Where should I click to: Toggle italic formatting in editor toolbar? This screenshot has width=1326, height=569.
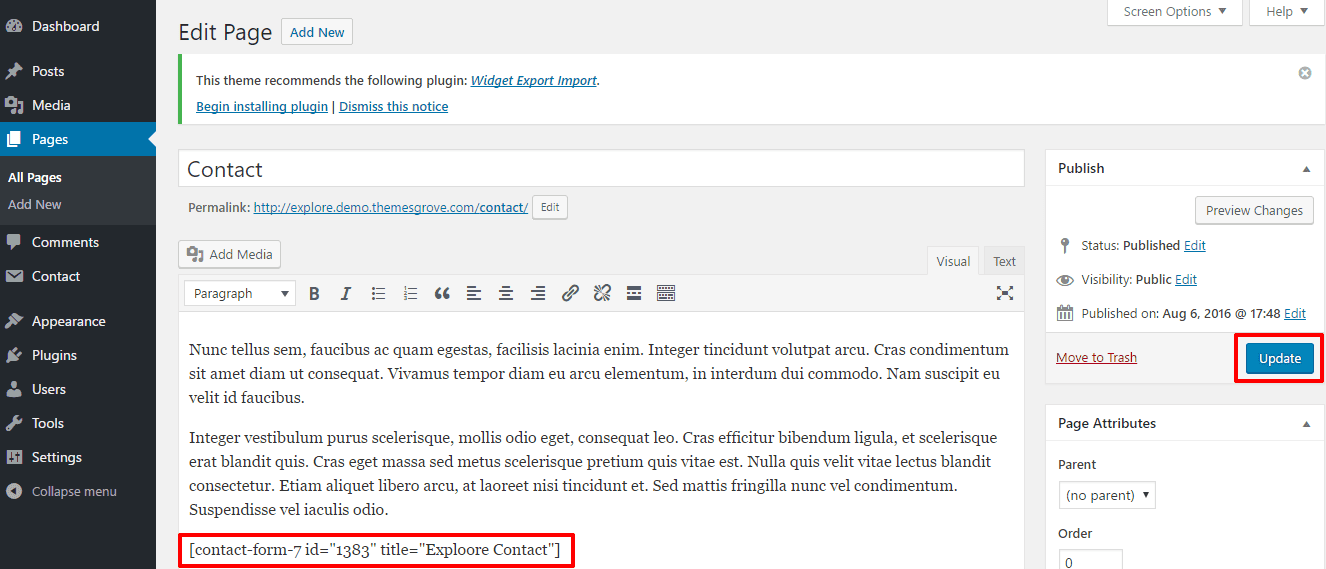pyautogui.click(x=346, y=293)
